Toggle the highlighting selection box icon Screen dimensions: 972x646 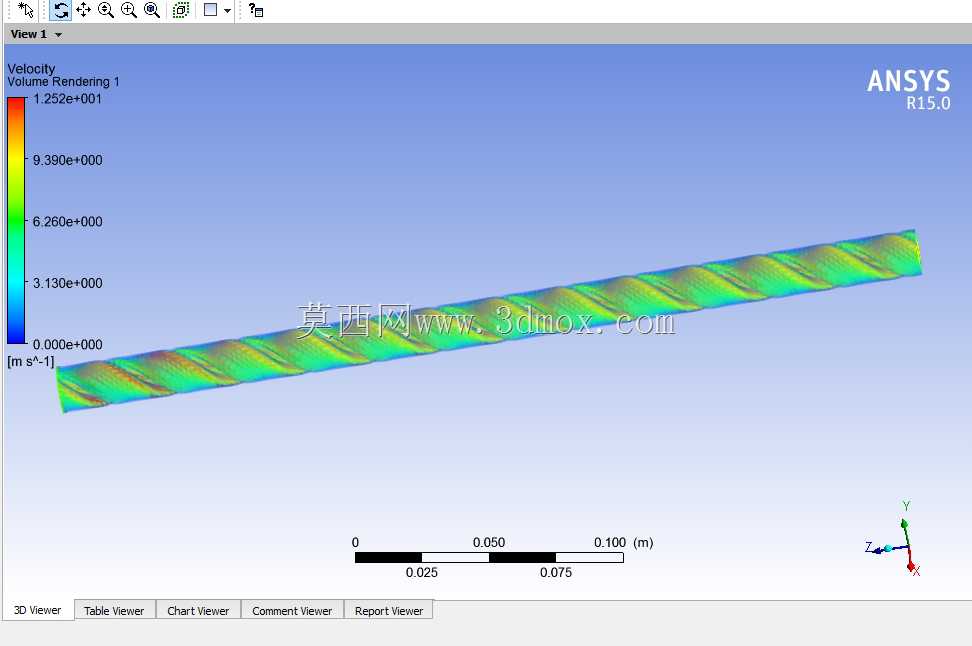coord(180,10)
